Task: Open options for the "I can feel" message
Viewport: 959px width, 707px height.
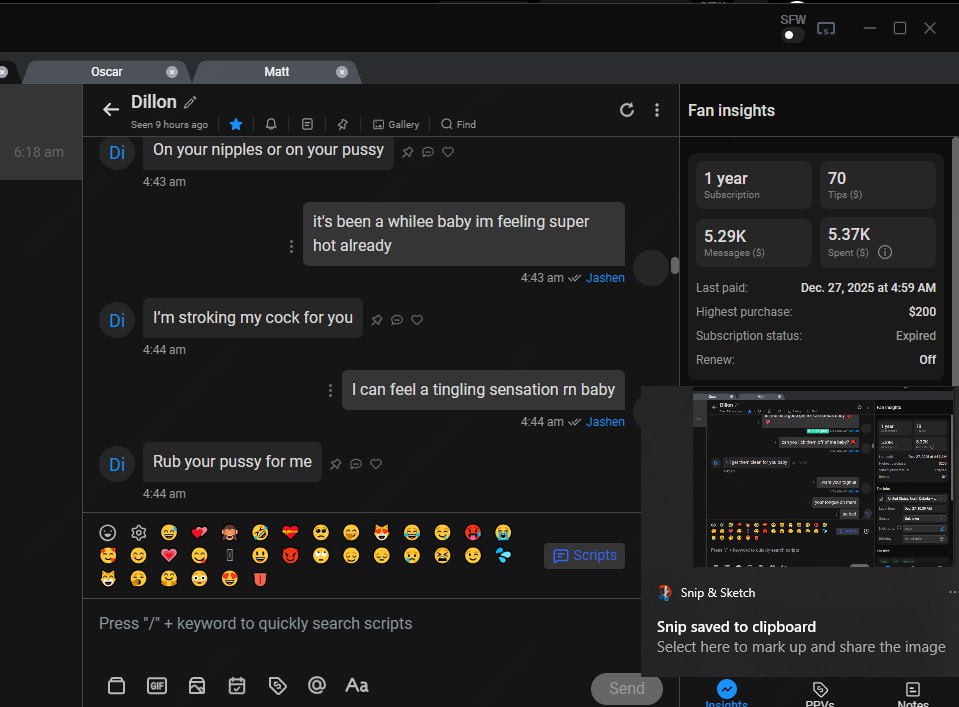Action: pyautogui.click(x=330, y=390)
